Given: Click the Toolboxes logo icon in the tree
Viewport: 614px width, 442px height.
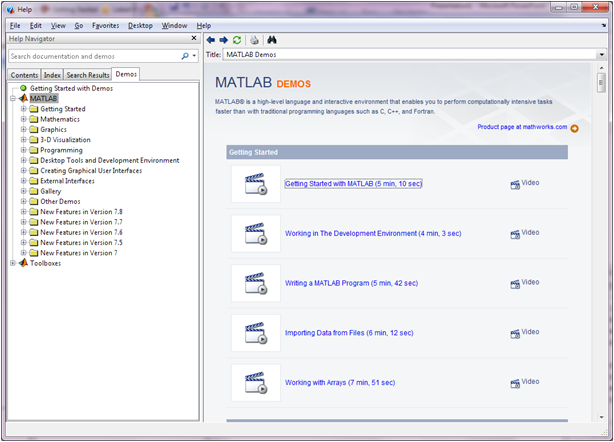Looking at the screenshot, I should pos(23,263).
